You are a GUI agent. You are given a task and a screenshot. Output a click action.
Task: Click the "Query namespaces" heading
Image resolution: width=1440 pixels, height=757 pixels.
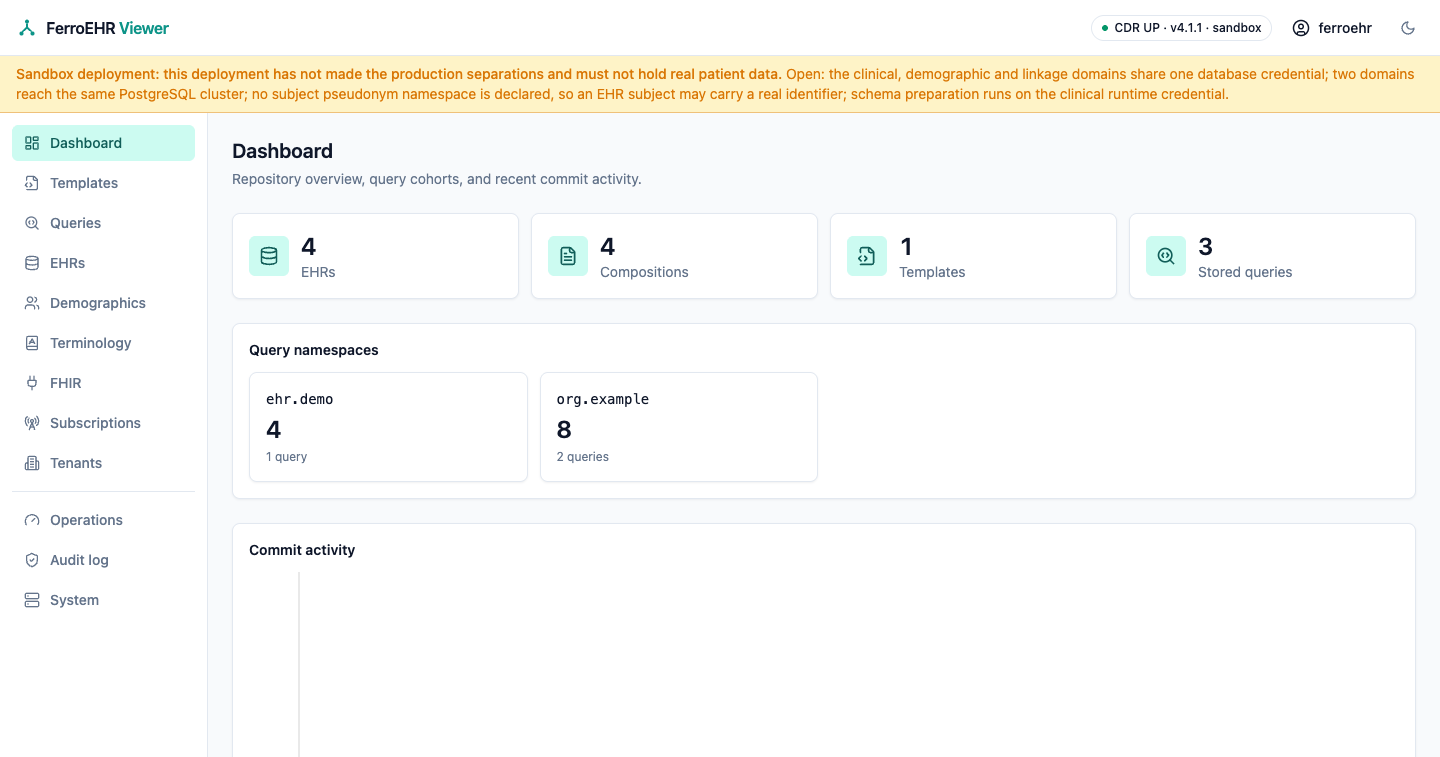pyautogui.click(x=314, y=350)
